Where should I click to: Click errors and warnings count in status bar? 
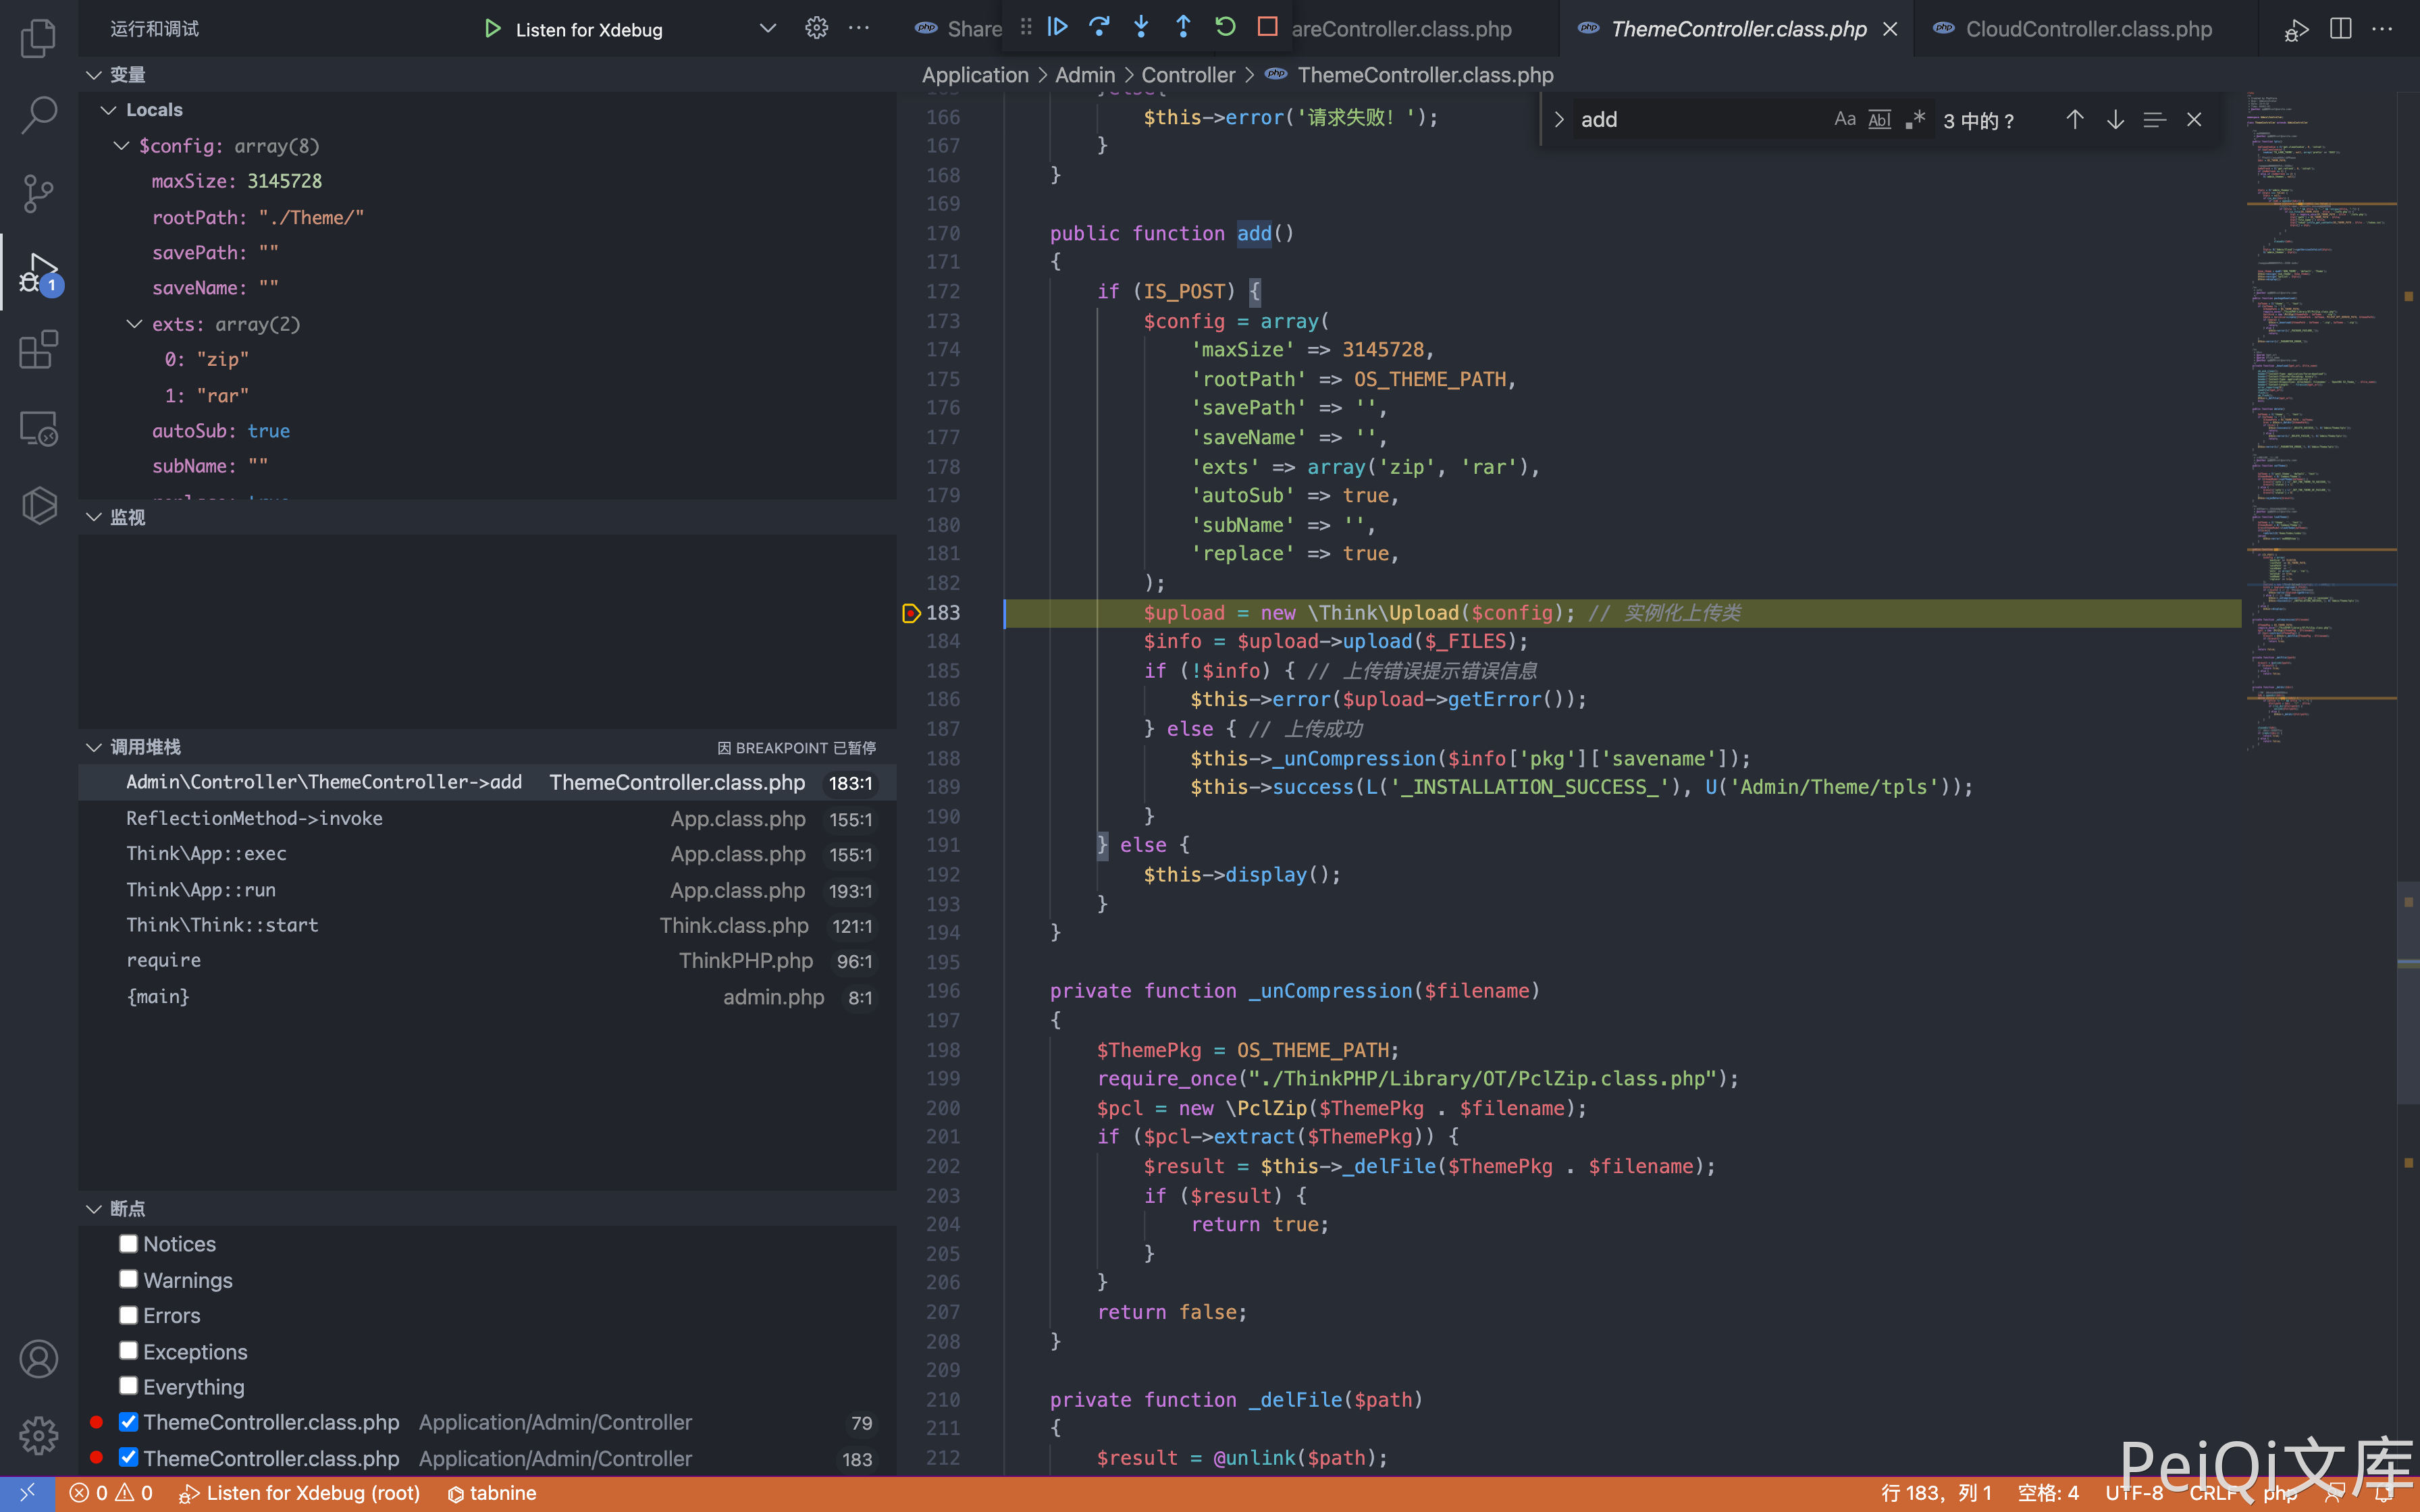click(x=111, y=1493)
